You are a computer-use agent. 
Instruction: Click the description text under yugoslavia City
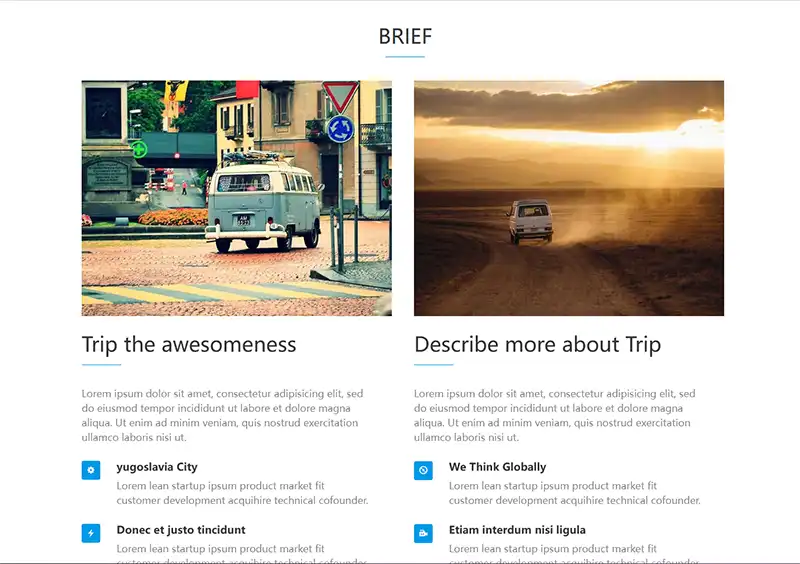tap(242, 493)
